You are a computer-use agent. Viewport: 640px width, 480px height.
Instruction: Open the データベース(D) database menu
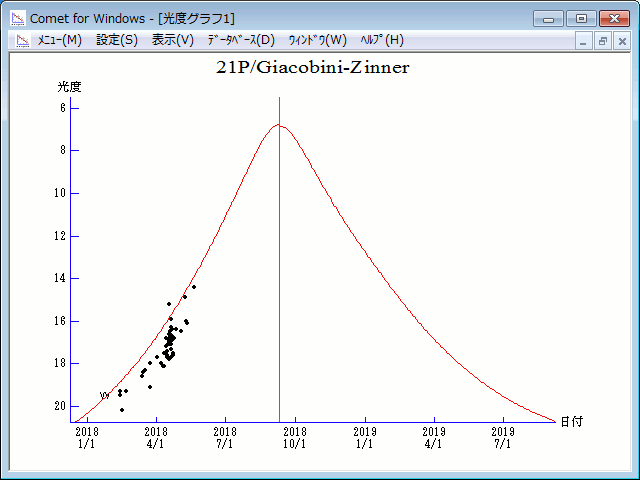click(240, 40)
